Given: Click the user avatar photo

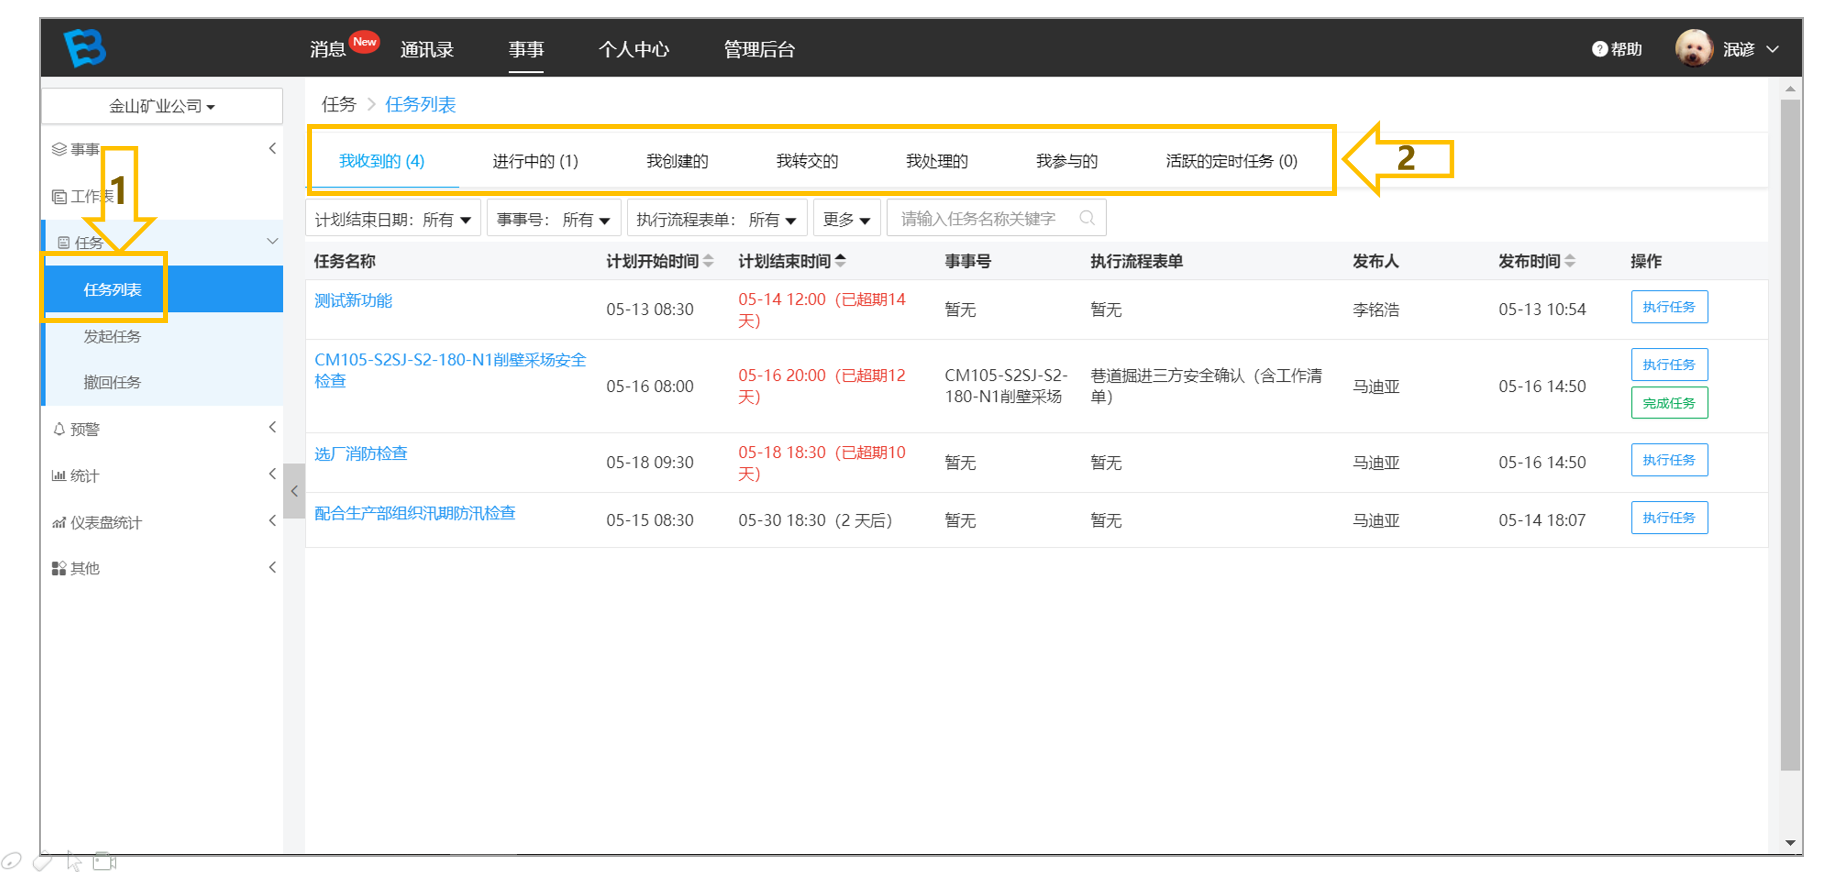Looking at the screenshot, I should 1693,48.
